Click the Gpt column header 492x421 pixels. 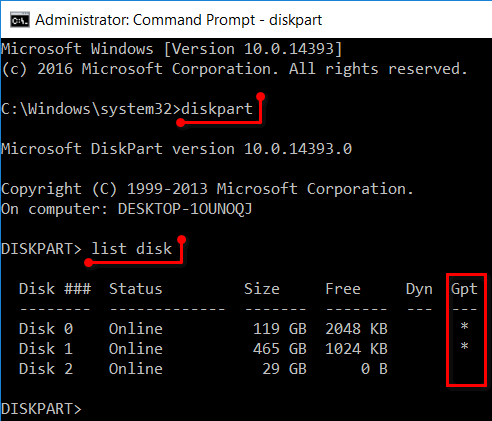click(464, 289)
